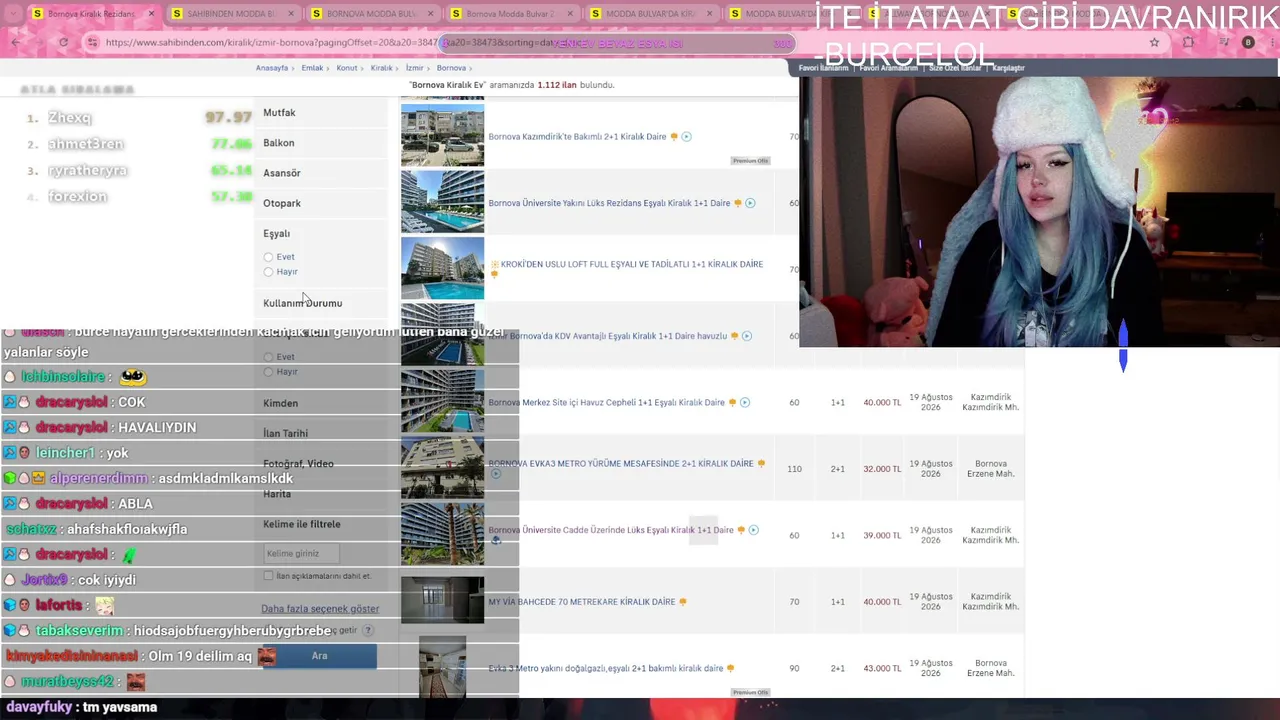Collapse the Kullanım Durumu filter
This screenshot has width=1280, height=720.
tap(302, 303)
